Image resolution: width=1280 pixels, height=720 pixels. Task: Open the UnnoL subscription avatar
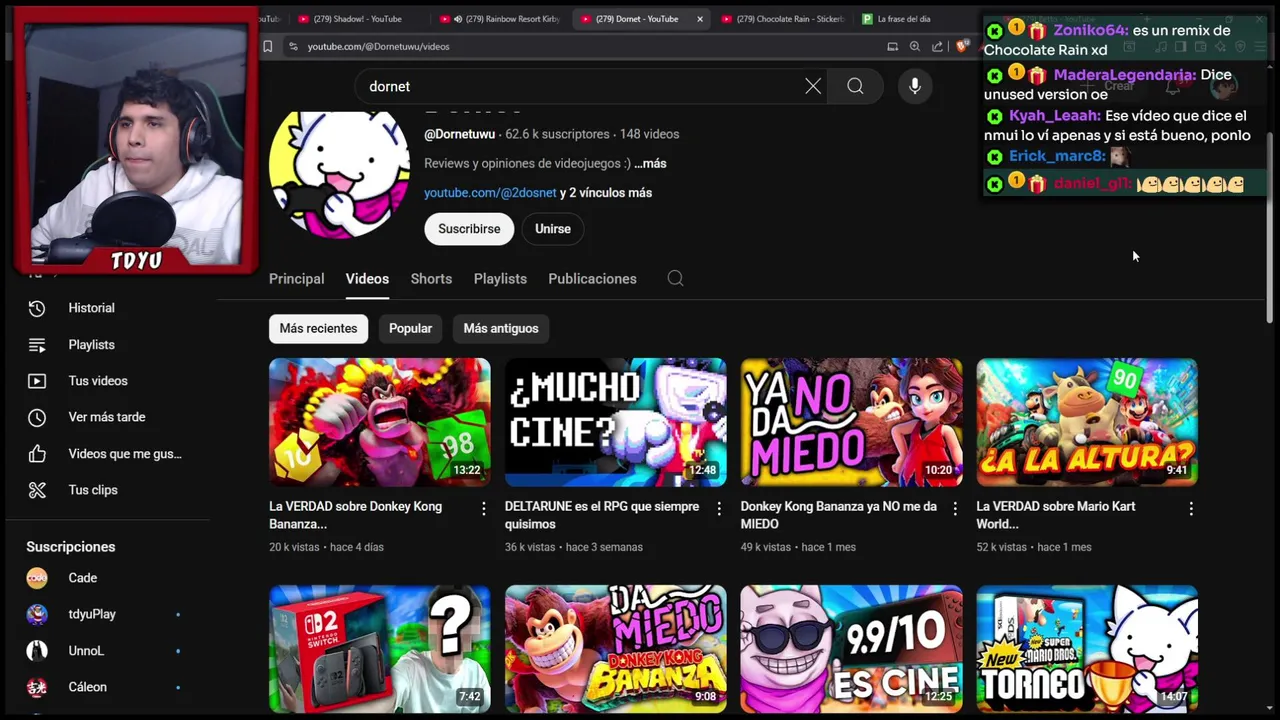37,651
